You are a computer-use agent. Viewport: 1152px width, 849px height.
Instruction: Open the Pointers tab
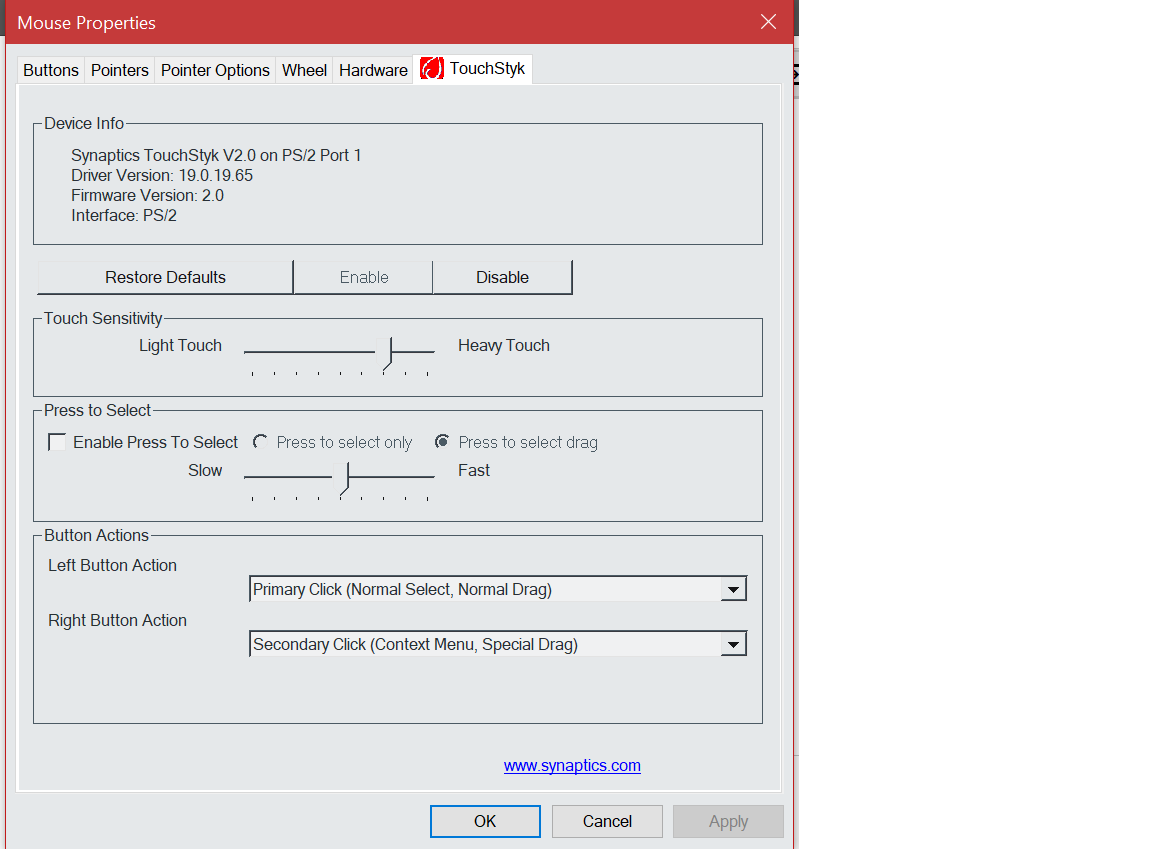[120, 71]
